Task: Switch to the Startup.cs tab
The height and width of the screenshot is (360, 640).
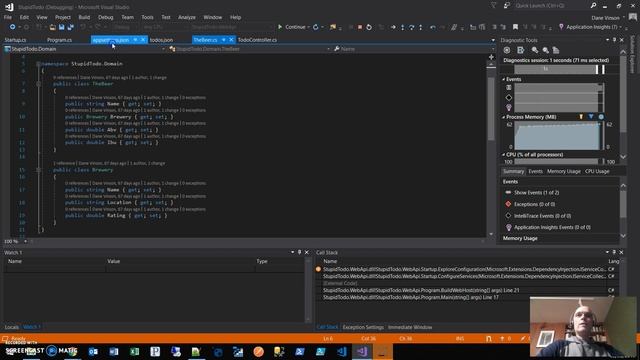Action: (x=15, y=40)
